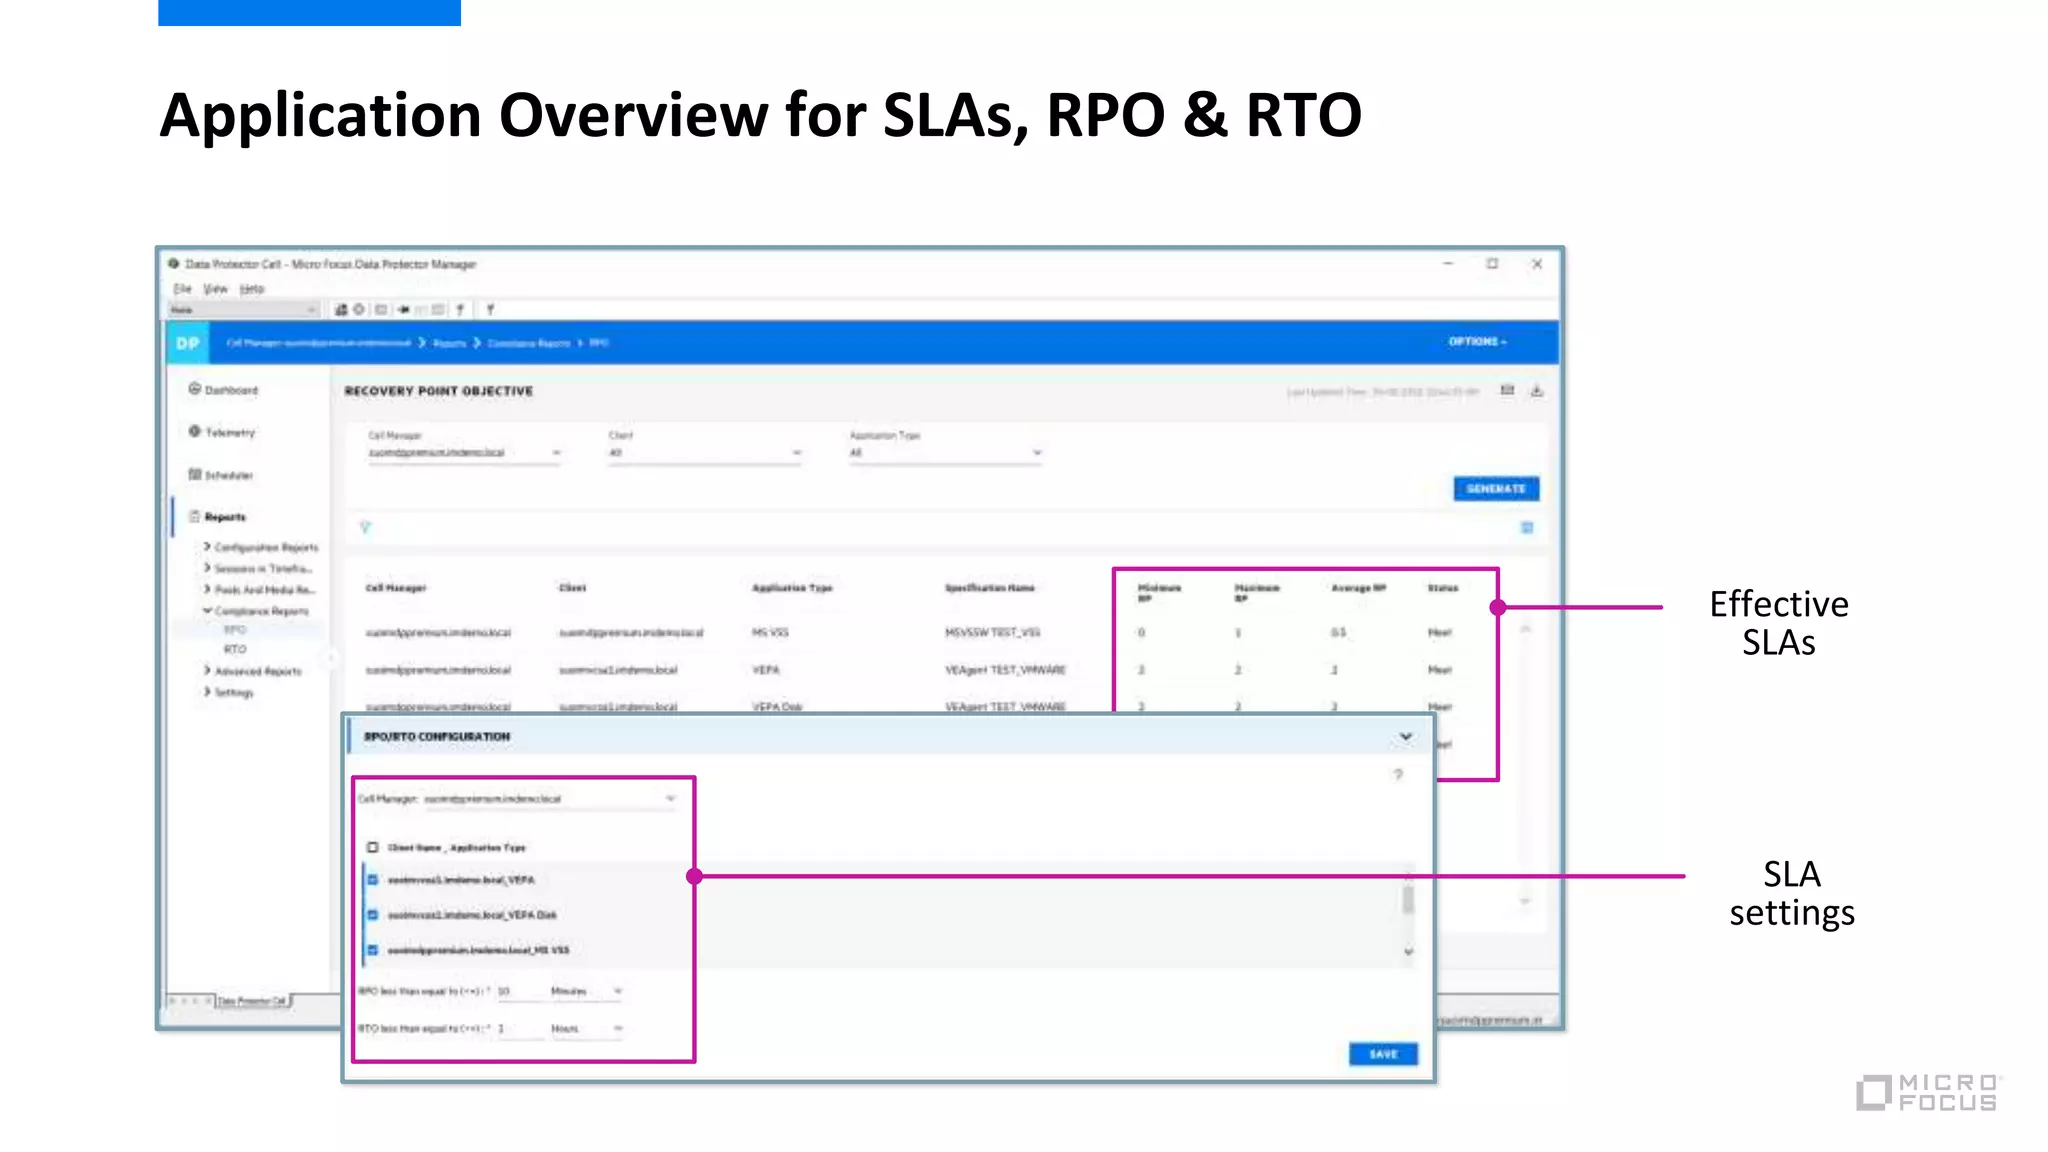2048x1152 pixels.
Task: Open the OPTIONS menu in blue header
Action: [x=1477, y=342]
